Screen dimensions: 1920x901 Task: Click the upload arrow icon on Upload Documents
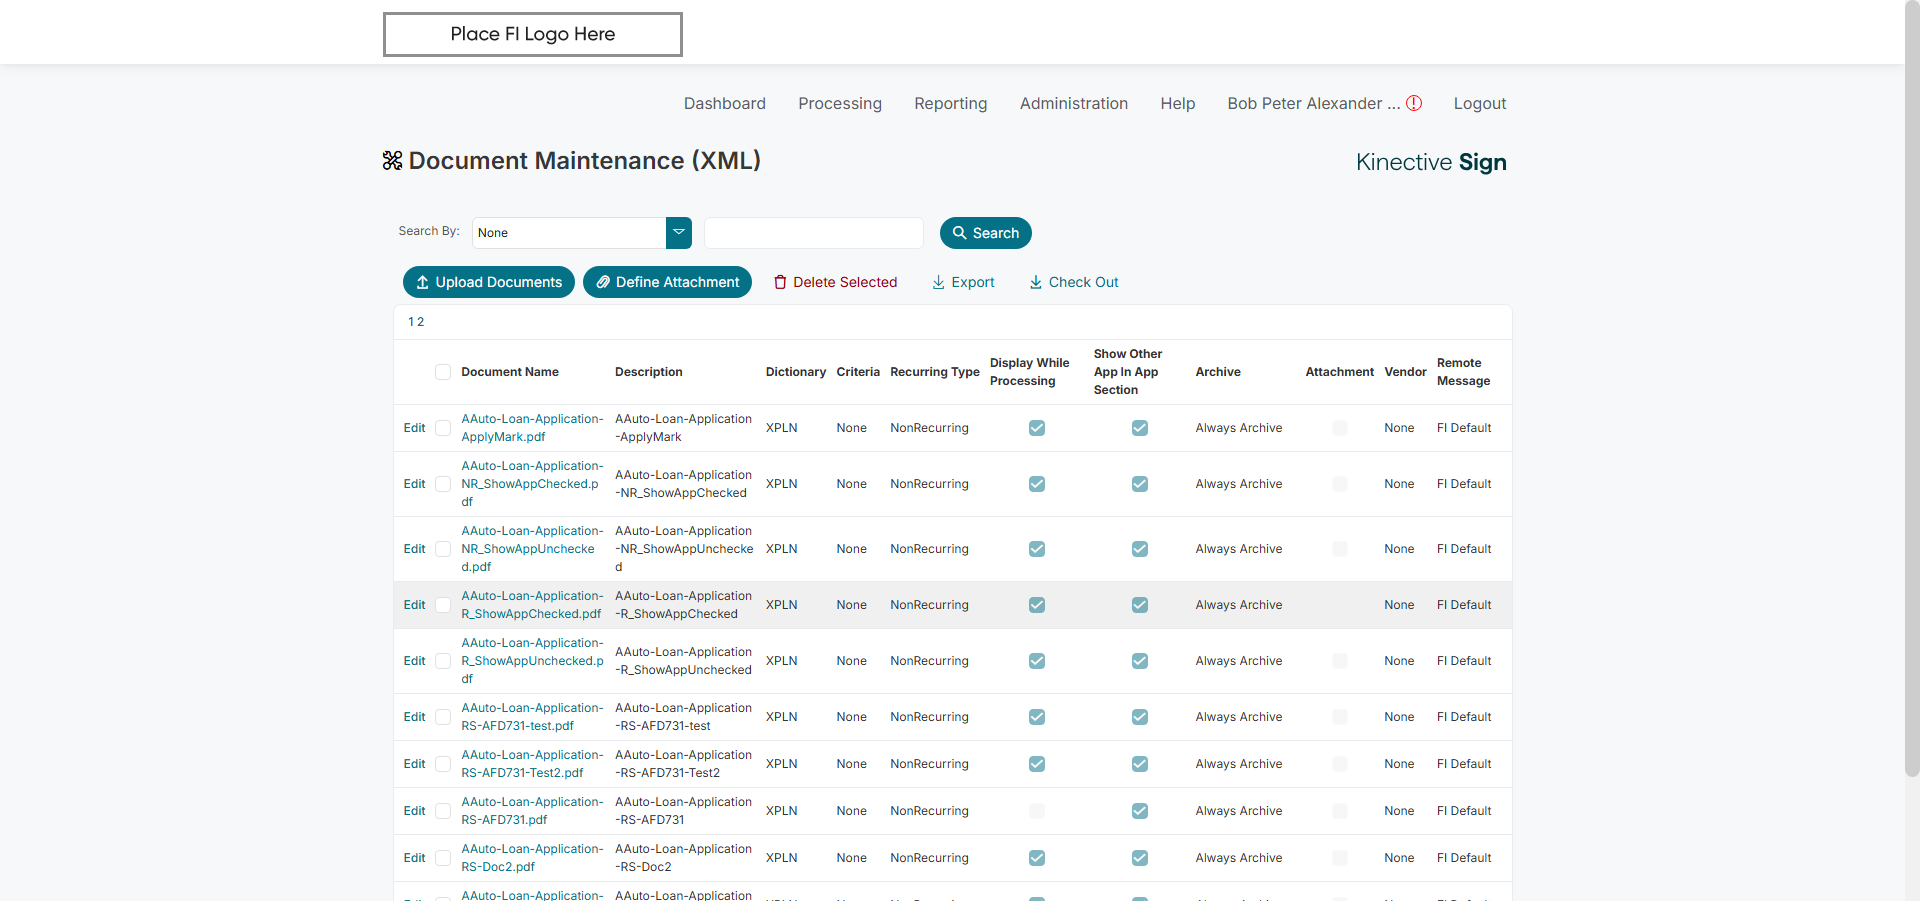pos(423,283)
